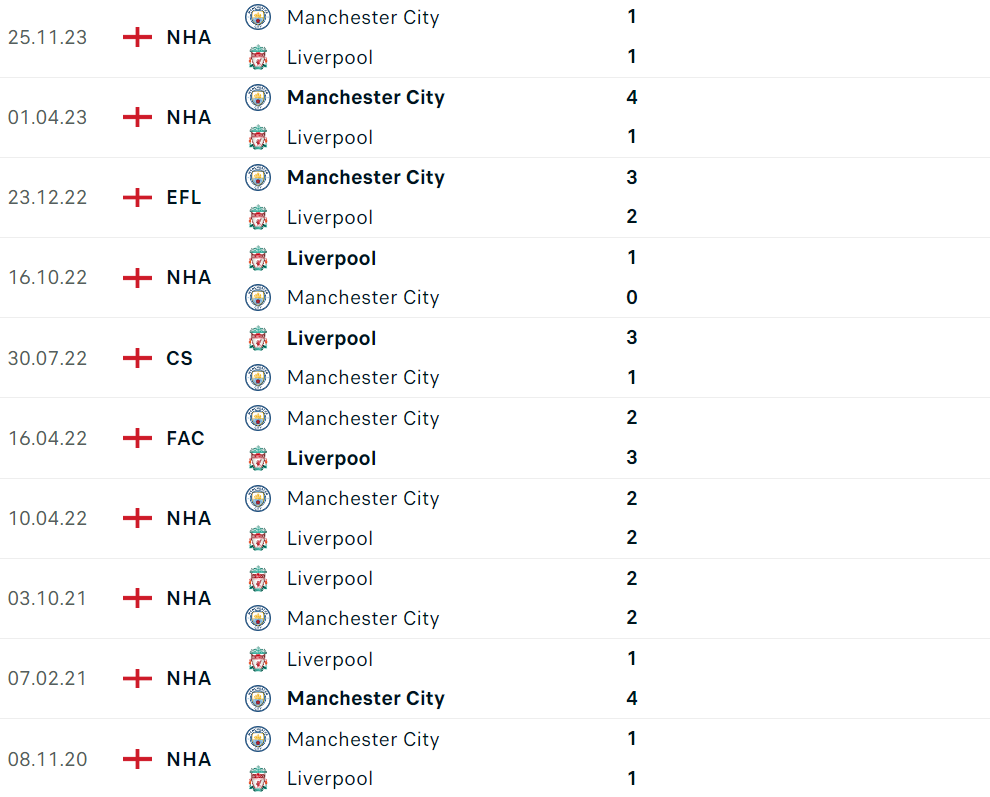Click Liverpool crest in the 23.12.22 match

click(258, 217)
